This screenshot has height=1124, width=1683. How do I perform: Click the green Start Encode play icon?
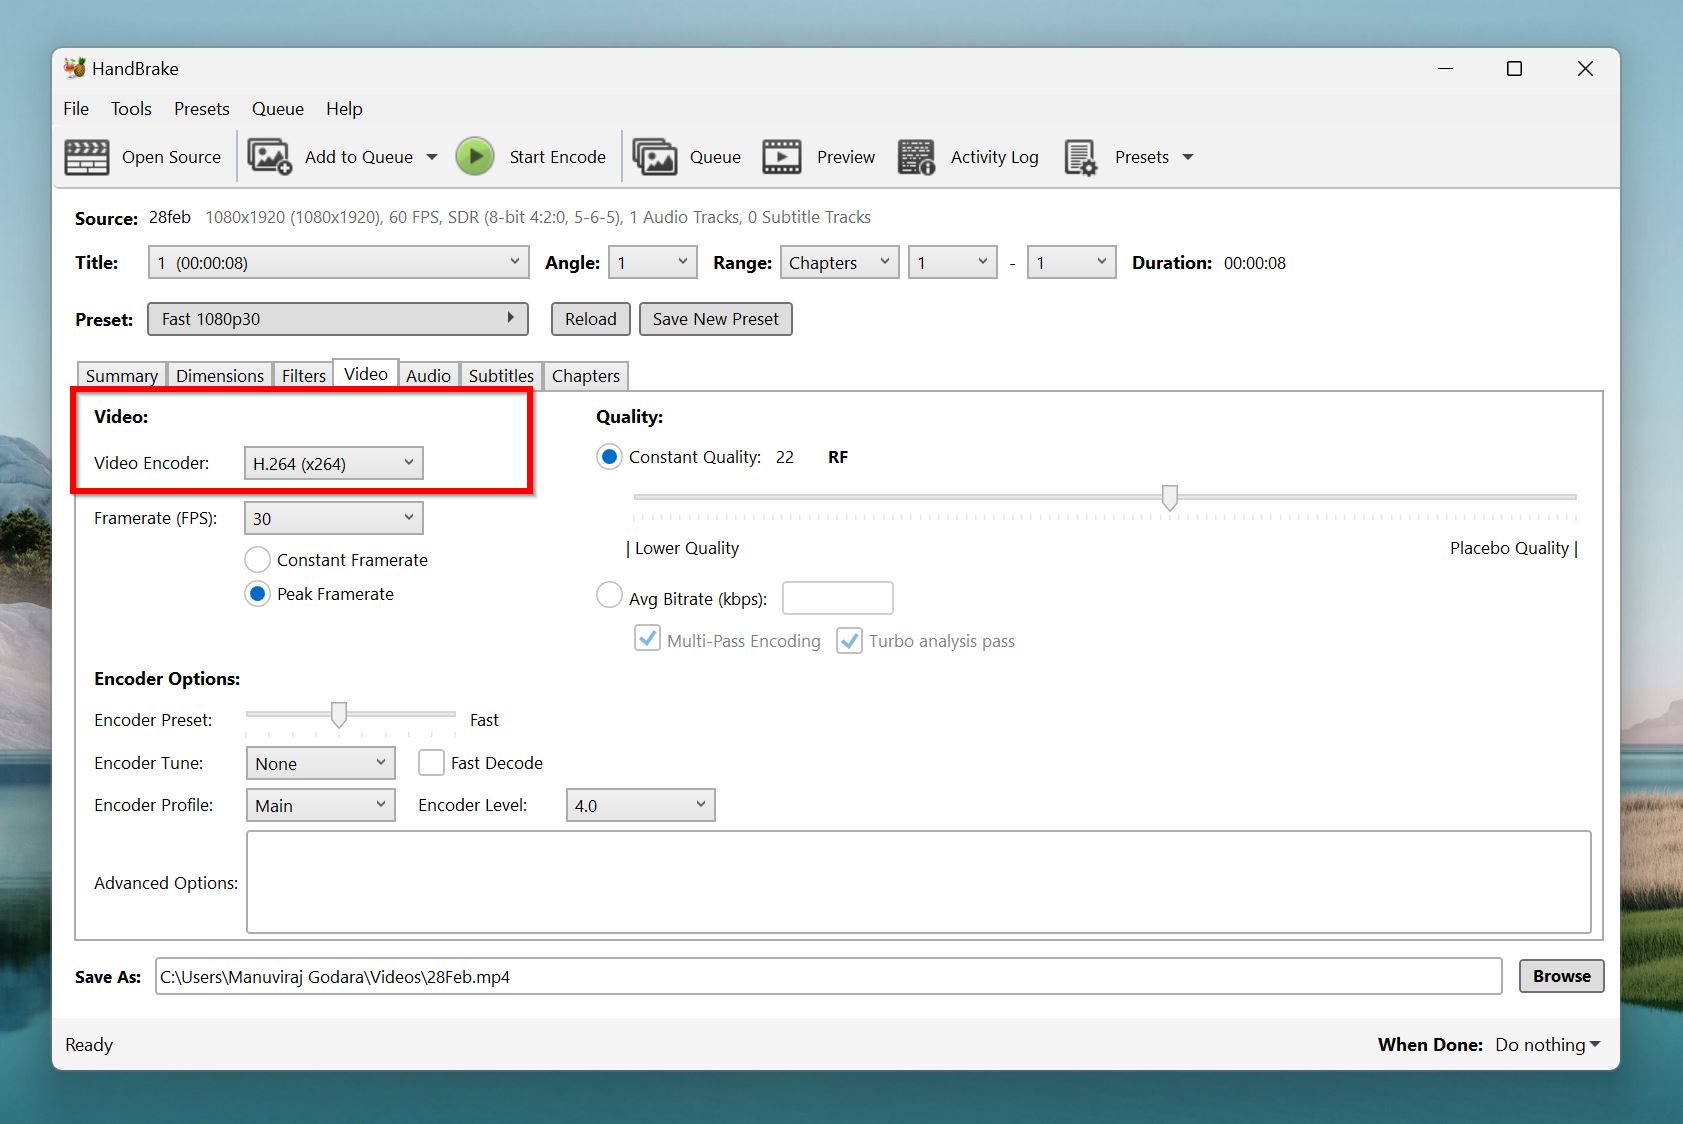click(x=475, y=157)
